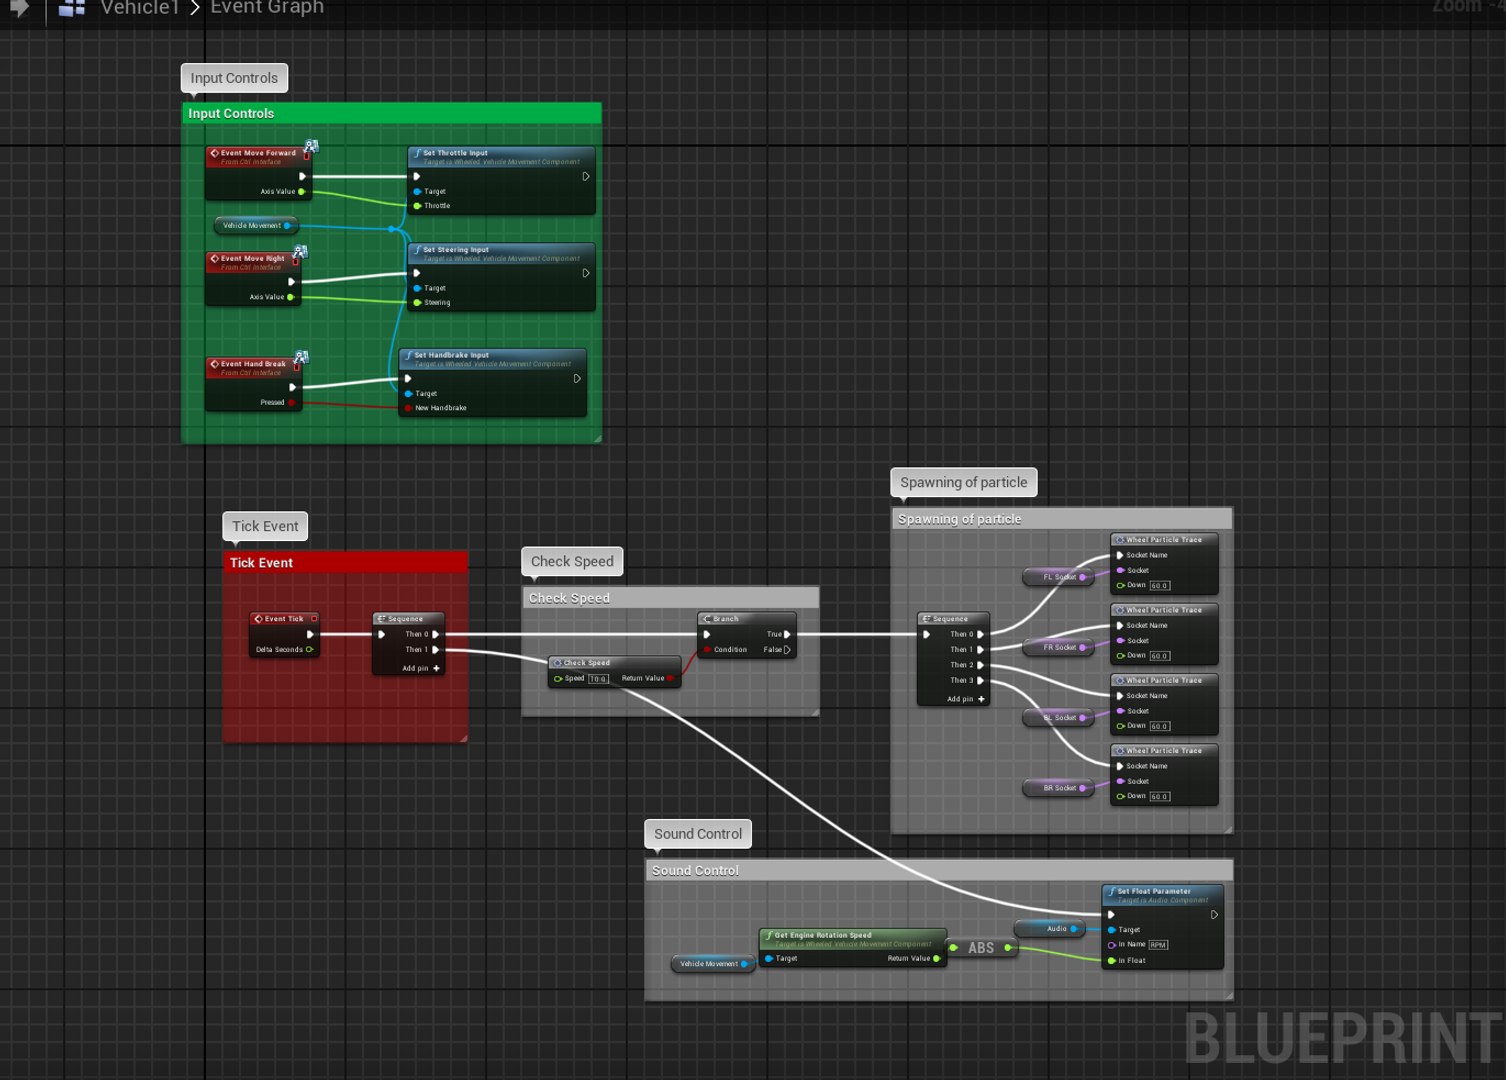The image size is (1506, 1080).
Task: Select the Audio variable node
Action: [x=1050, y=929]
